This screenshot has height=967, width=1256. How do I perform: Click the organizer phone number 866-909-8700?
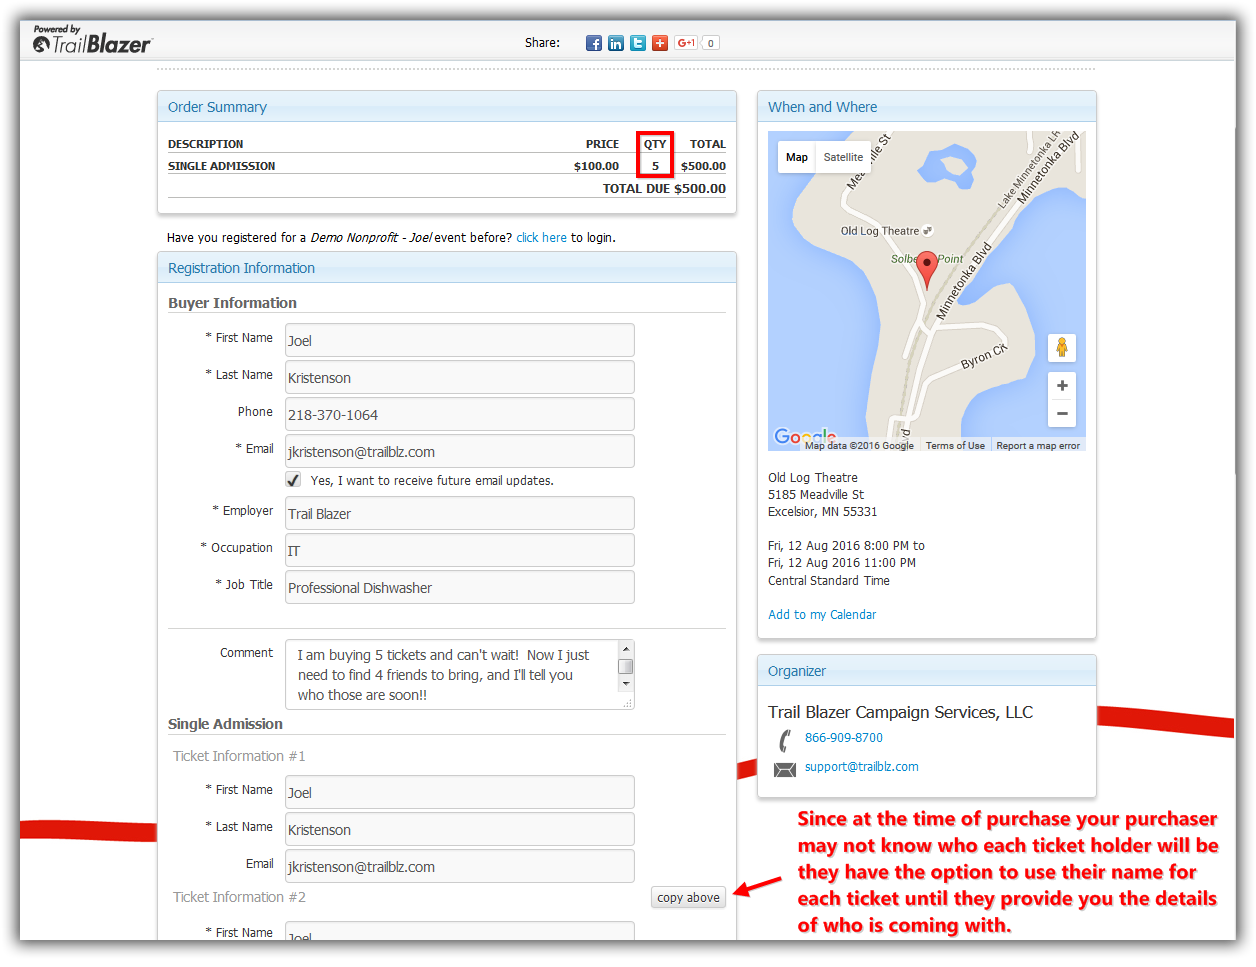[x=844, y=738]
